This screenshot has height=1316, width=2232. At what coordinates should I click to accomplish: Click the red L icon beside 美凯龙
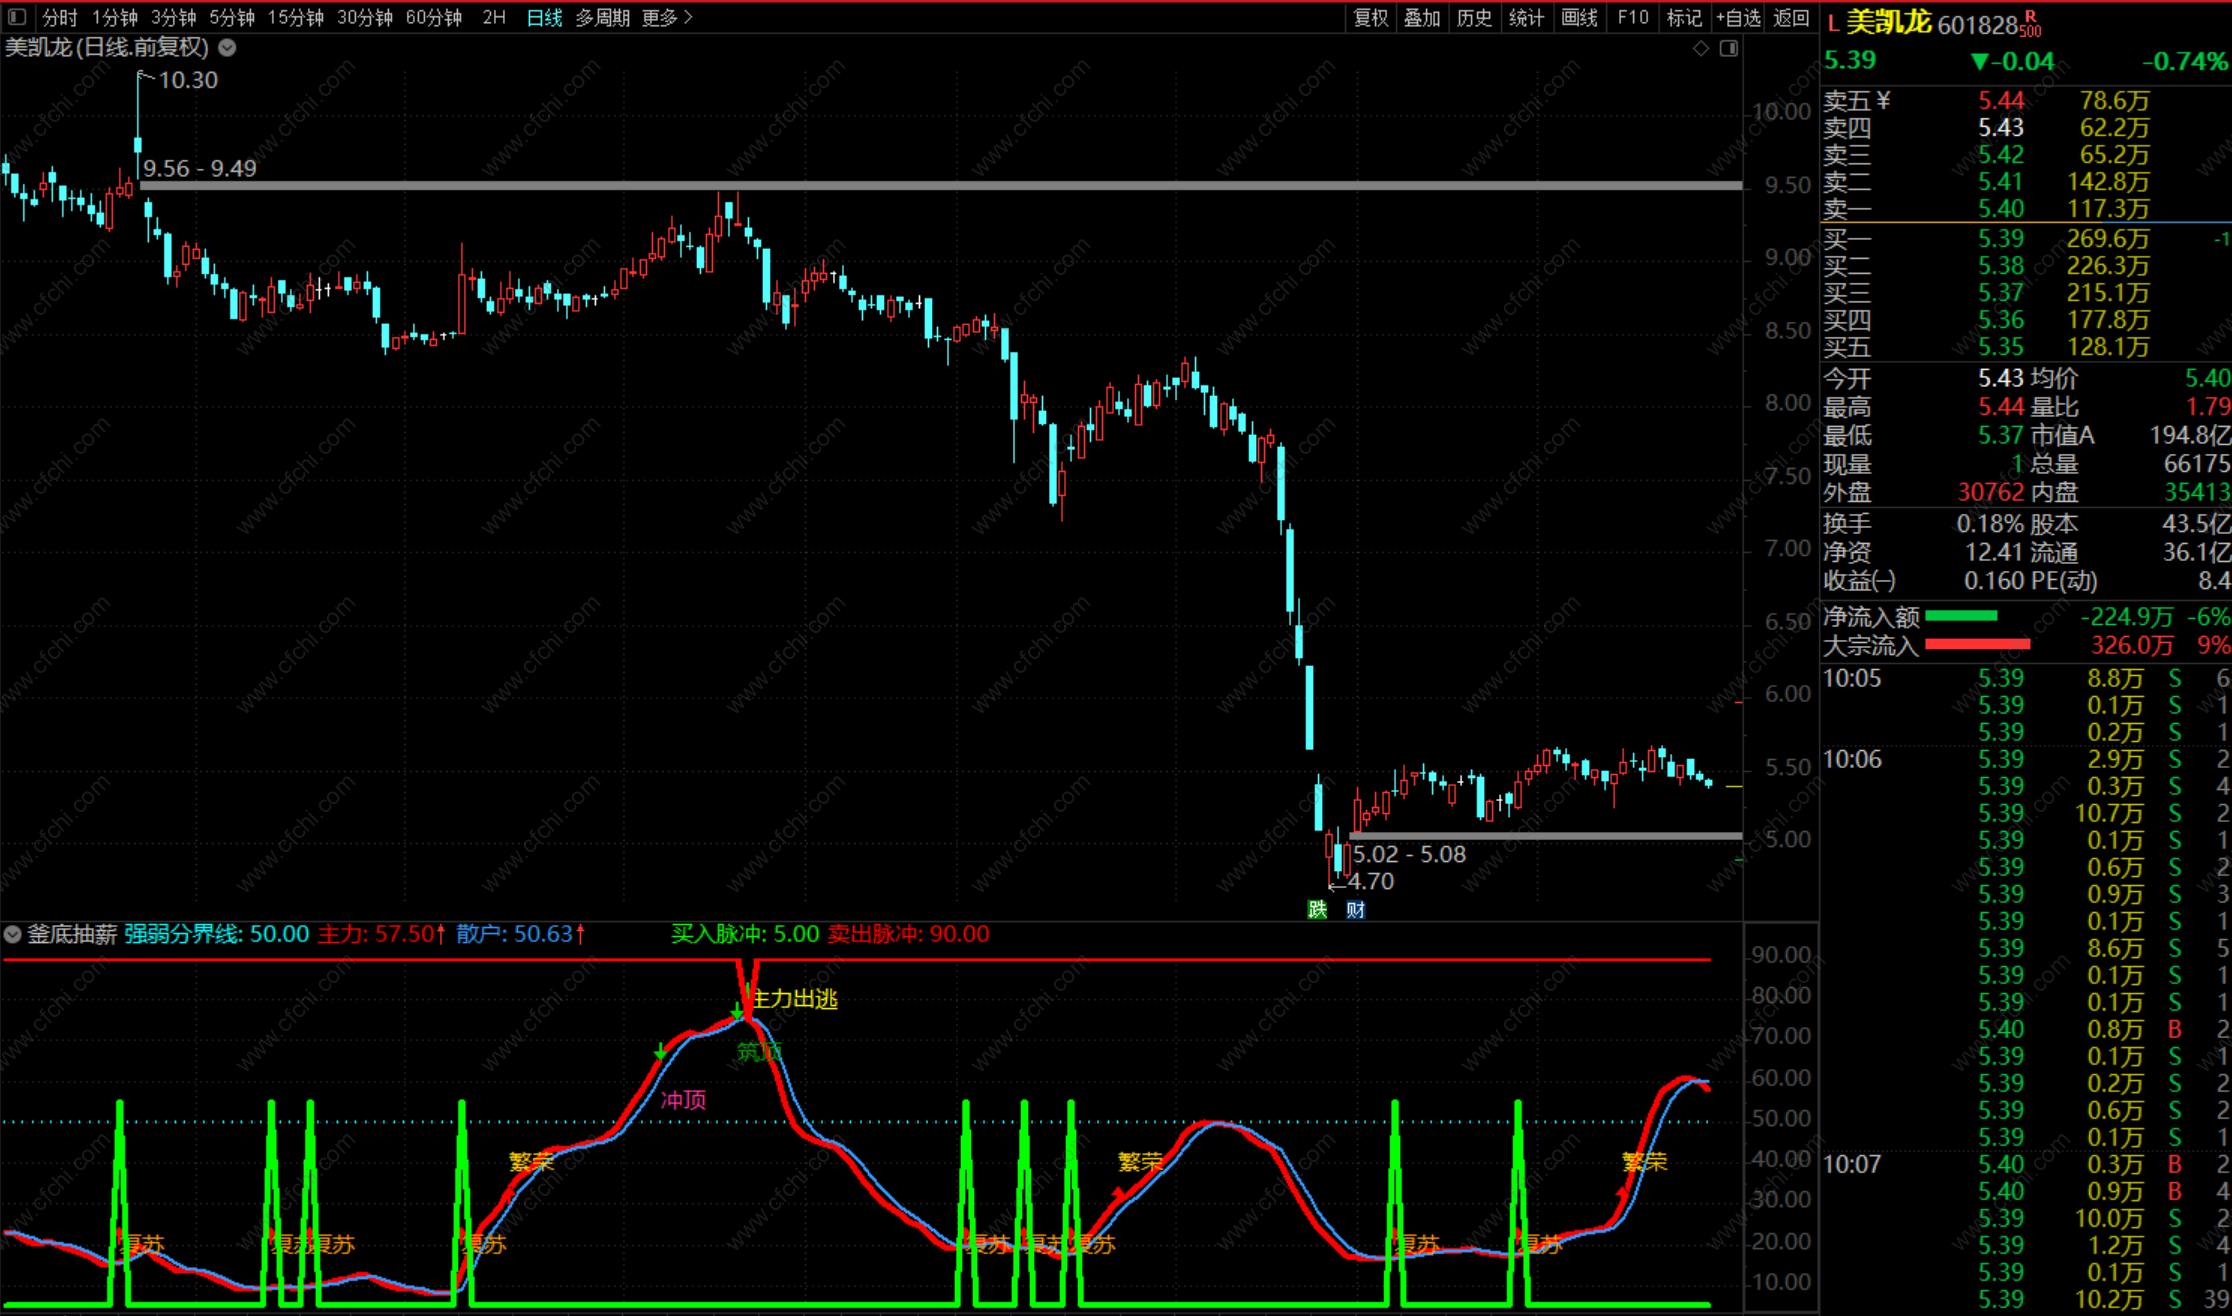tap(1832, 22)
